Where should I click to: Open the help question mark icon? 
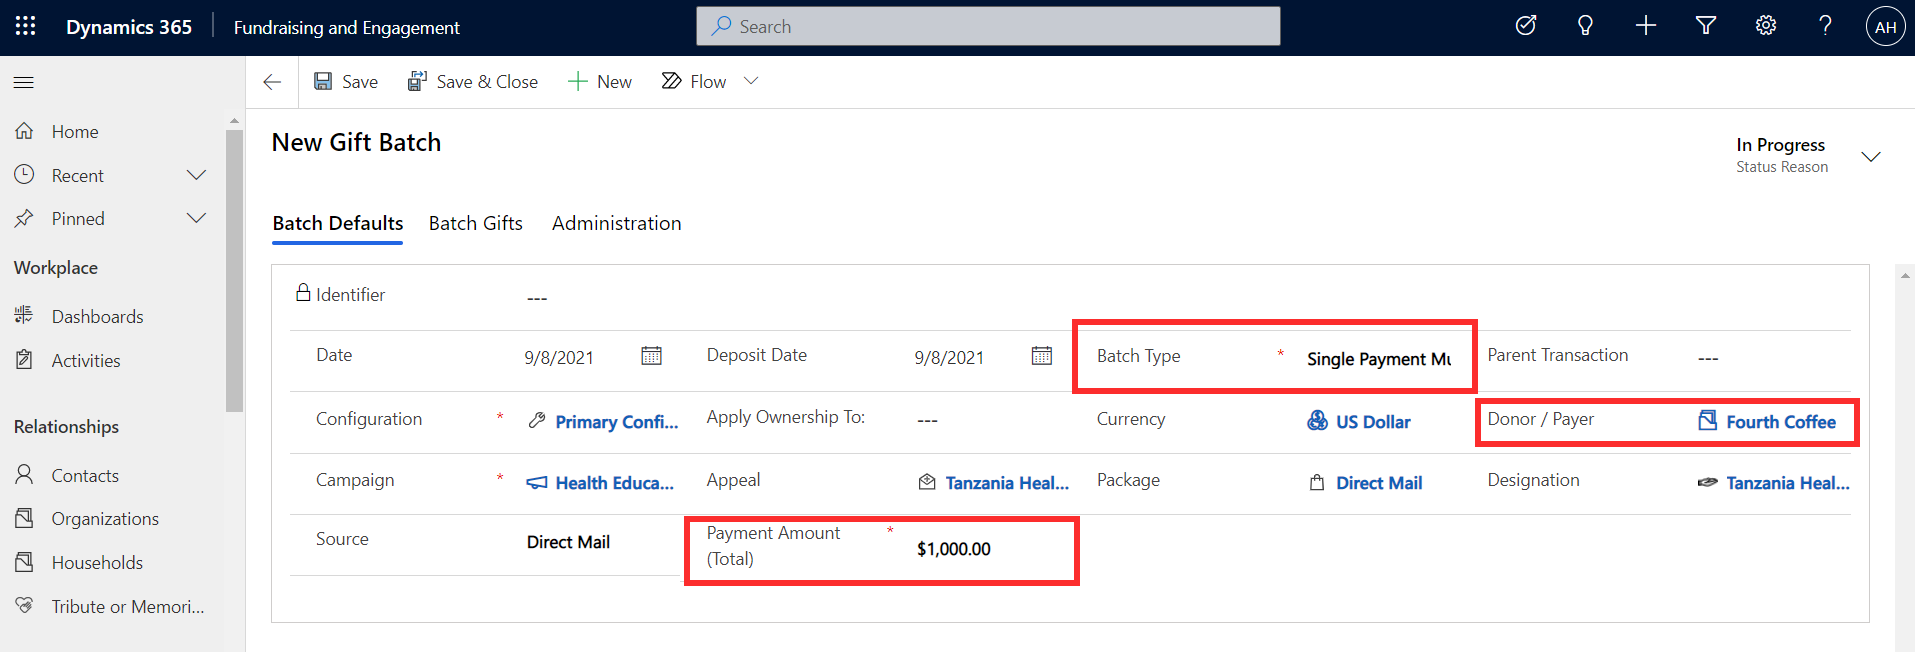pyautogui.click(x=1826, y=26)
